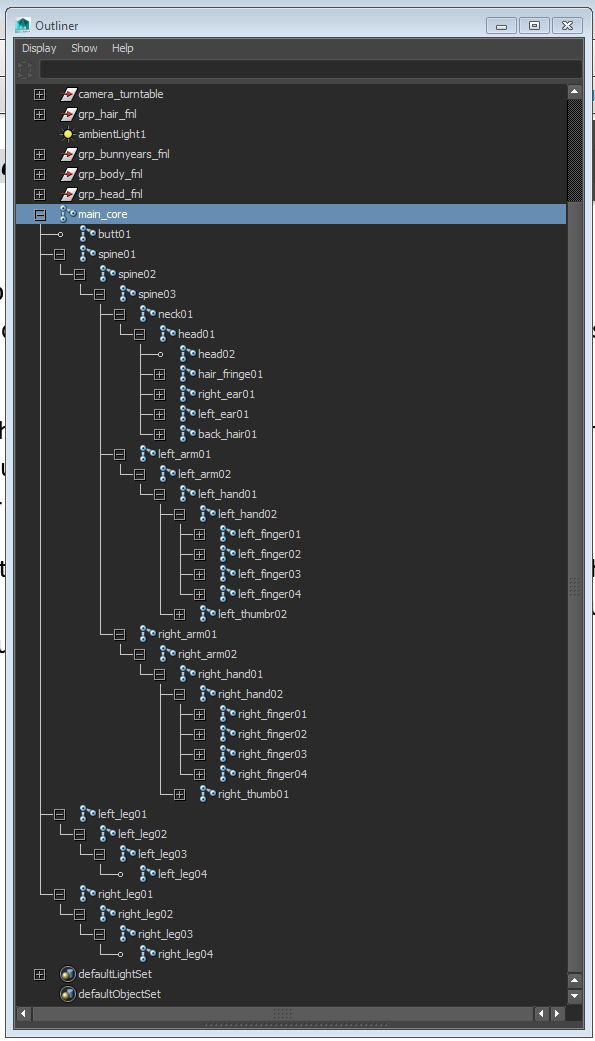Click the right_finger01 joint icon
Image resolution: width=595 pixels, height=1041 pixels.
click(x=228, y=714)
